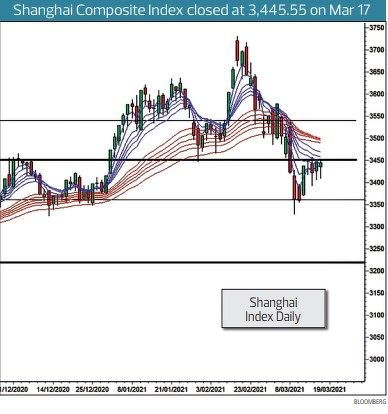388x414 pixels.
Task: Click the 3650 price axis label
Action: [x=377, y=72]
